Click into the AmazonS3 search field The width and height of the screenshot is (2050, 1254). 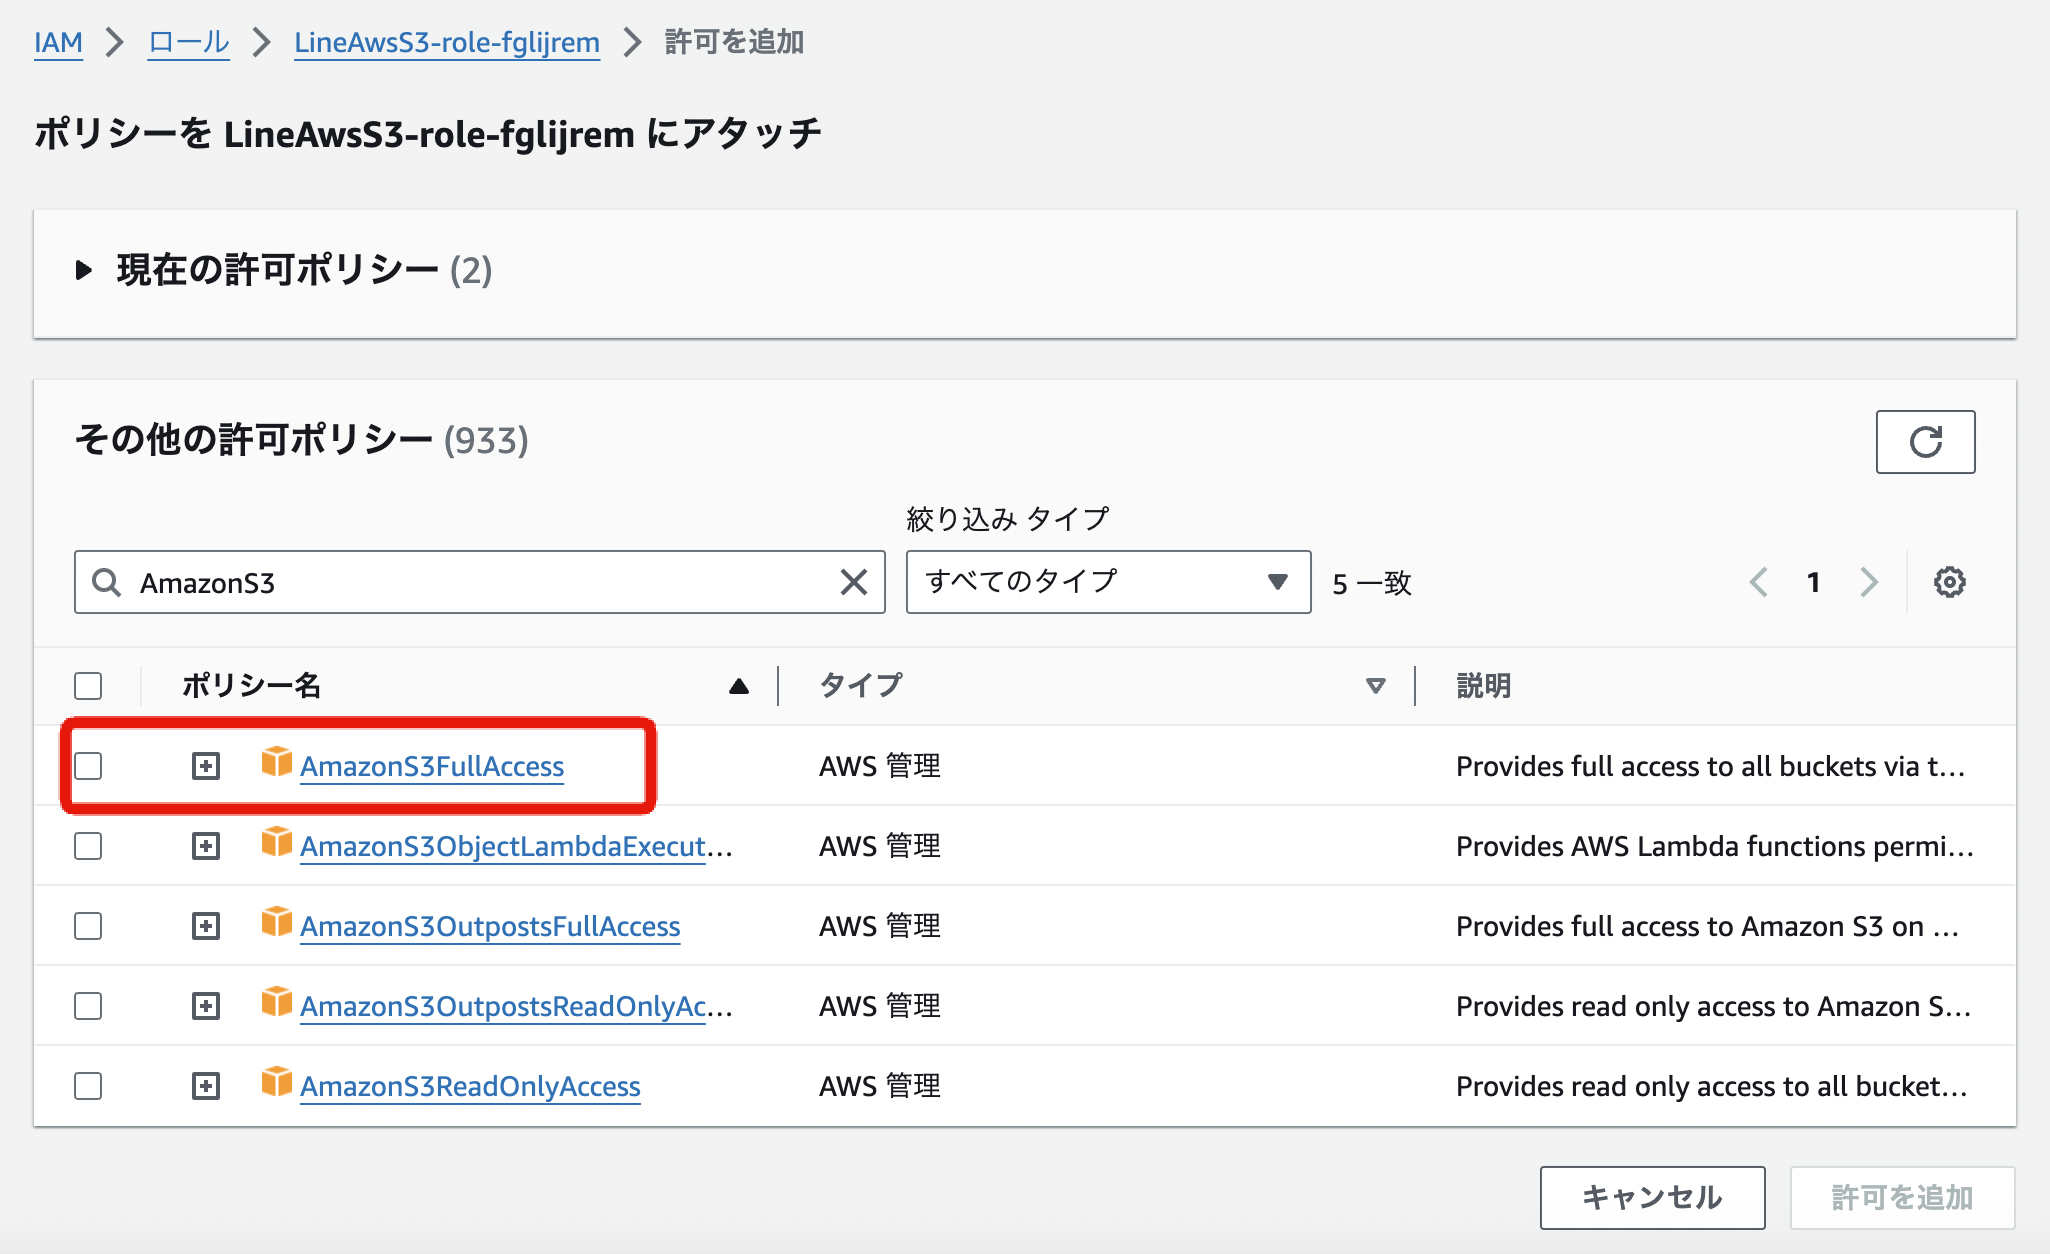coord(480,582)
